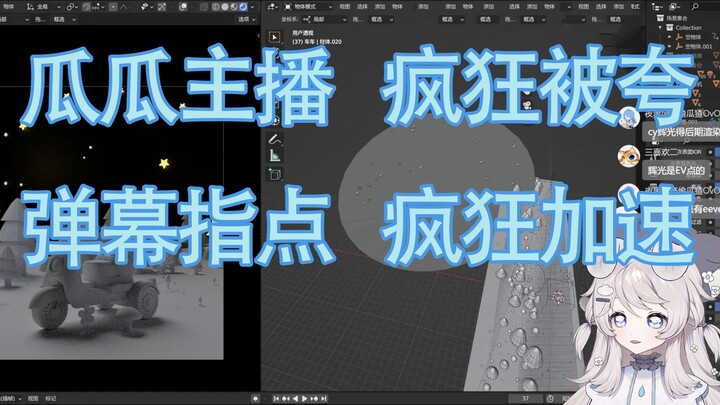Select the Measure ruler tool
Image resolution: width=720 pixels, height=405 pixels.
[275, 156]
